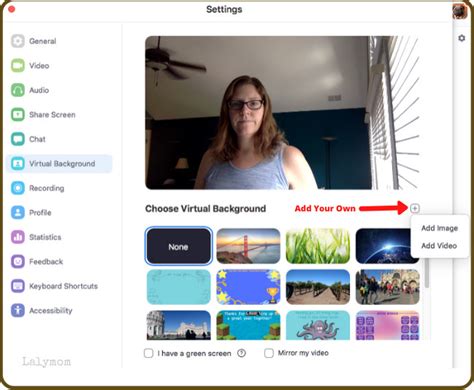Viewport: 474px width, 390px height.
Task: Click the Share Screen icon
Action: (18, 115)
